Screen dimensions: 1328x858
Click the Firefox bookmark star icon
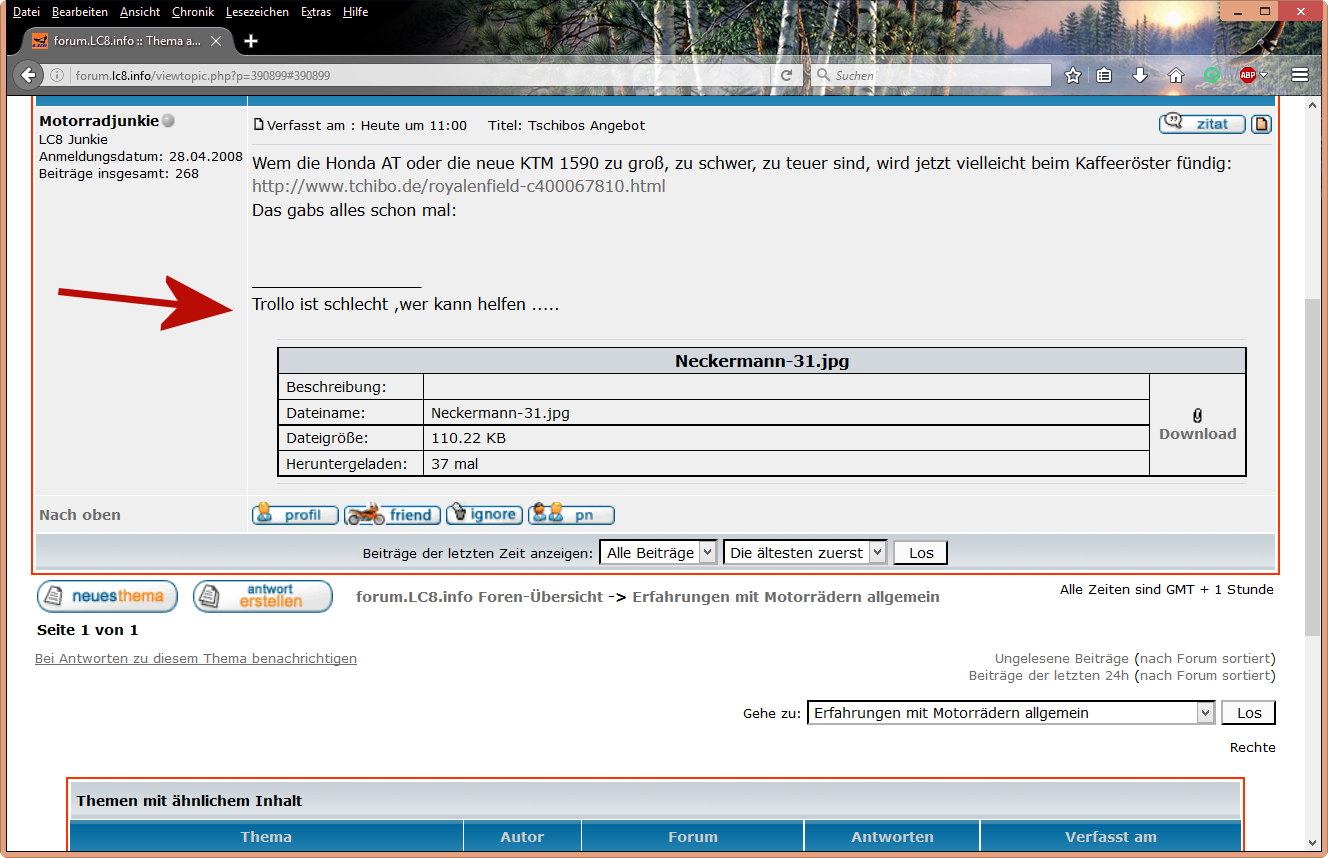coord(1073,75)
